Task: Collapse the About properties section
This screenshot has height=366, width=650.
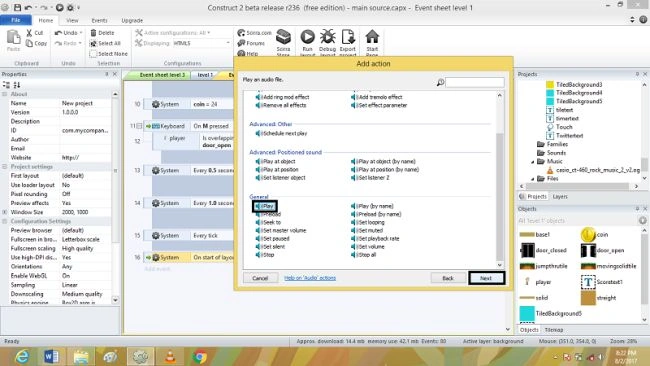Action: tap(5, 95)
